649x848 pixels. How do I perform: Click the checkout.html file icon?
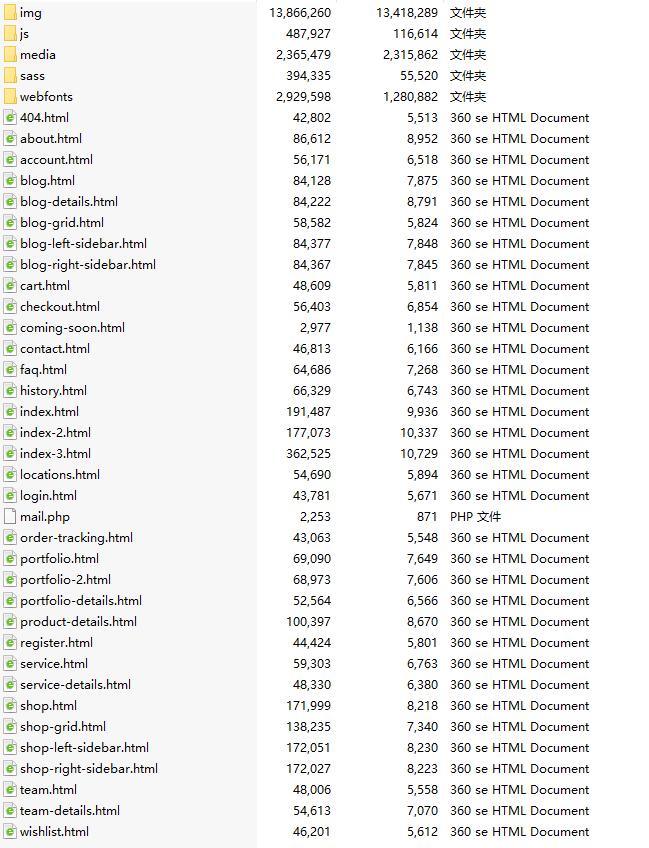tap(10, 307)
